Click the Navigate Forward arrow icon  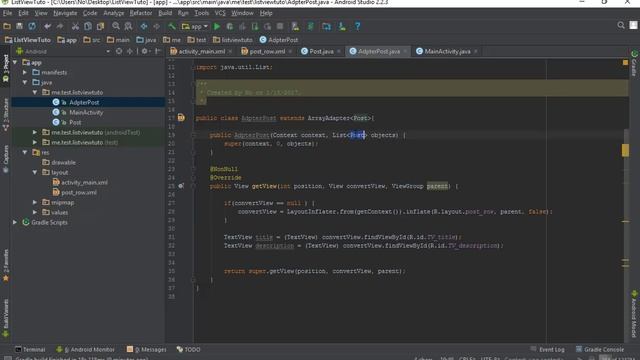pos(156,26)
